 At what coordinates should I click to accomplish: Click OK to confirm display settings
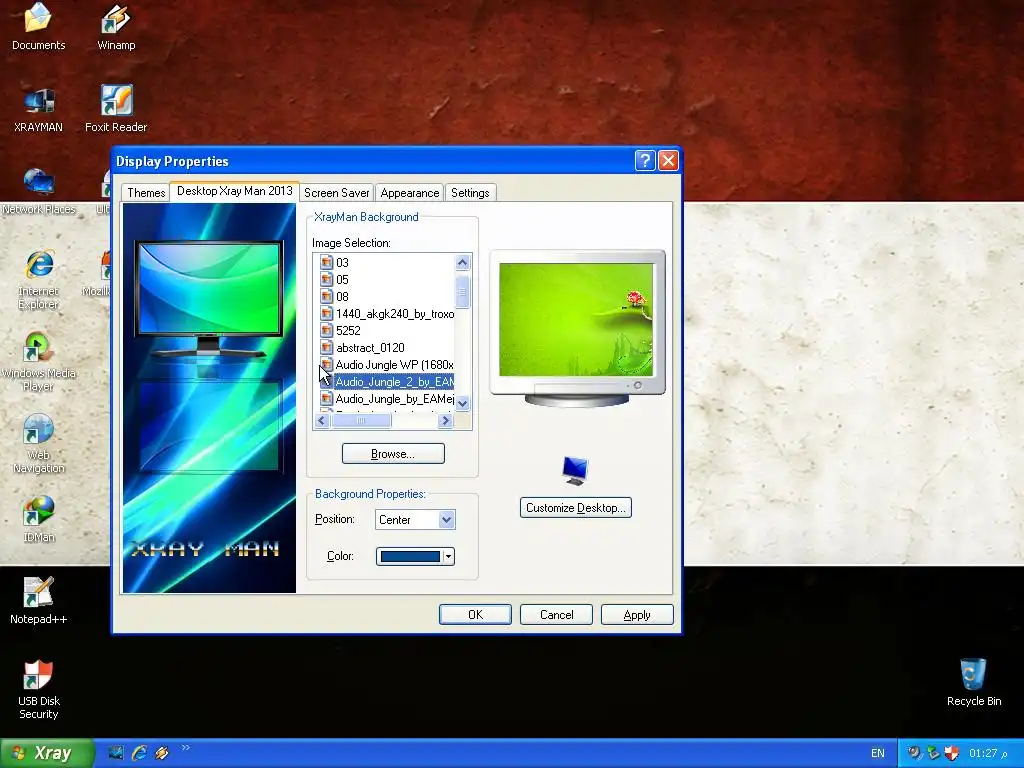(x=475, y=615)
